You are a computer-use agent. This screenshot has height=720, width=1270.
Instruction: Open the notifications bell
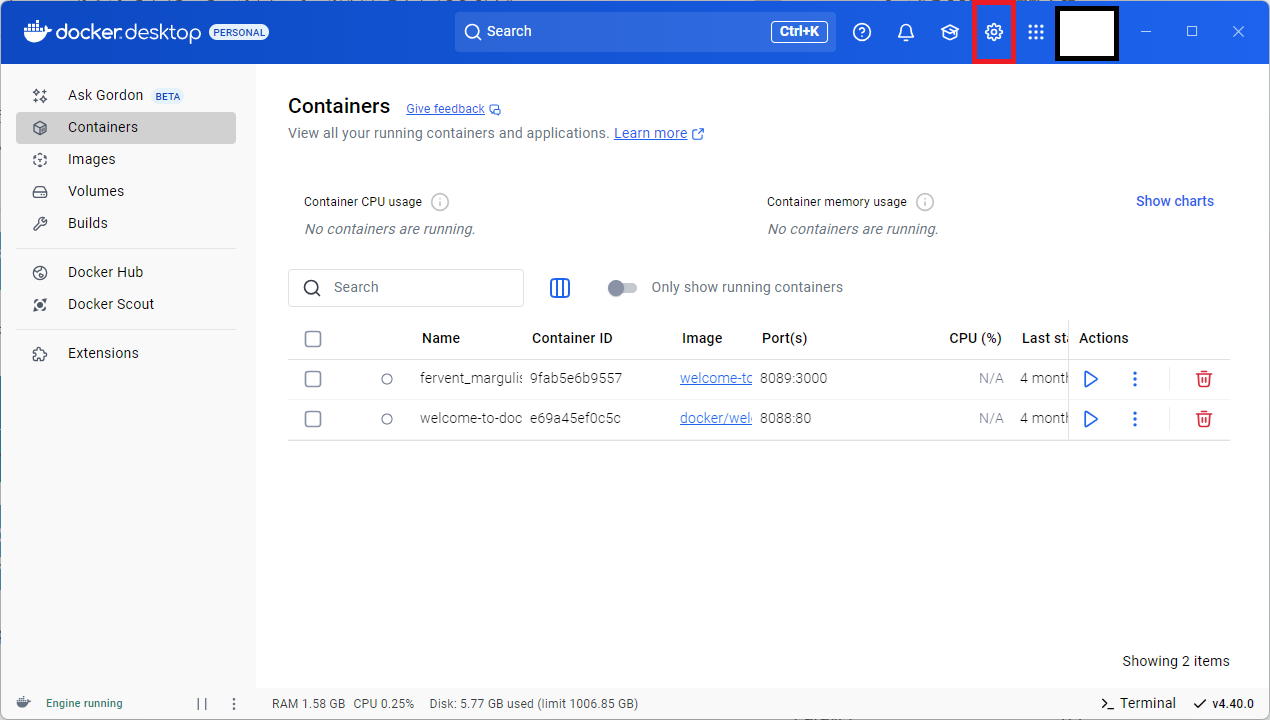tap(905, 31)
